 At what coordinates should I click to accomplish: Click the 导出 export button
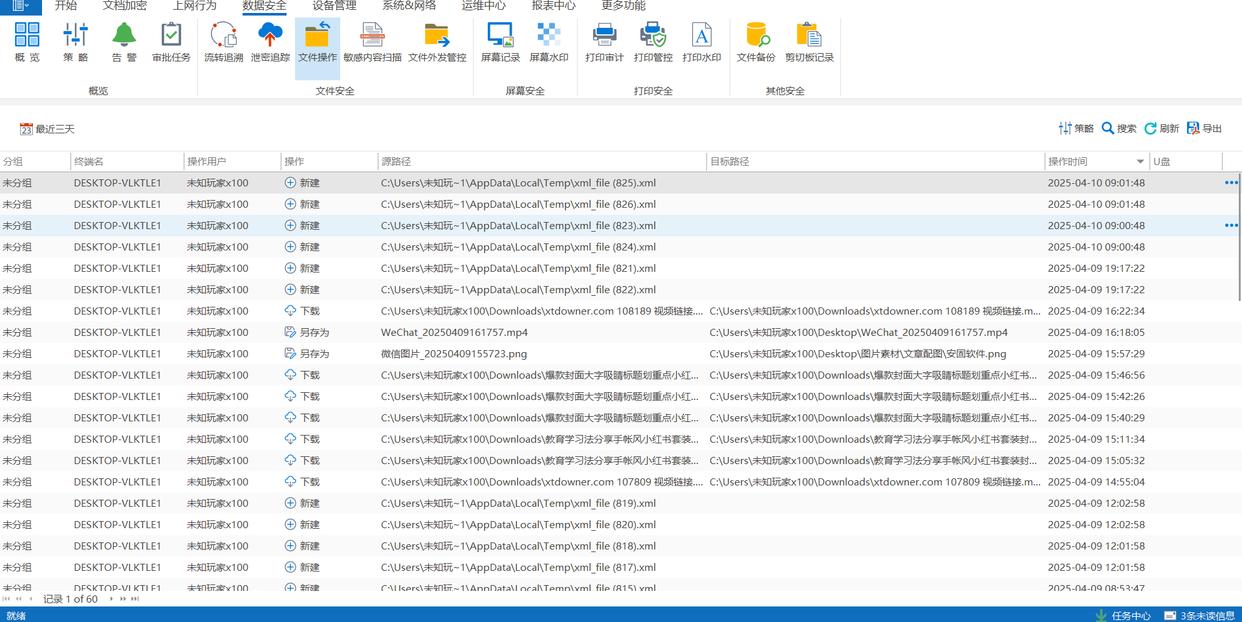1205,129
